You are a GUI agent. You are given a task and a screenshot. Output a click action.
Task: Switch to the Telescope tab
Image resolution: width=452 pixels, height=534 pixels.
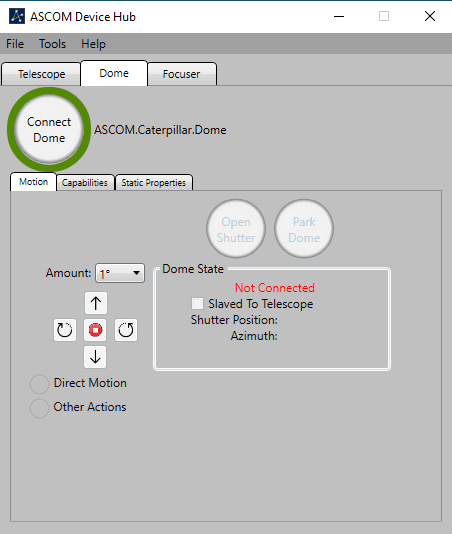pos(41,74)
